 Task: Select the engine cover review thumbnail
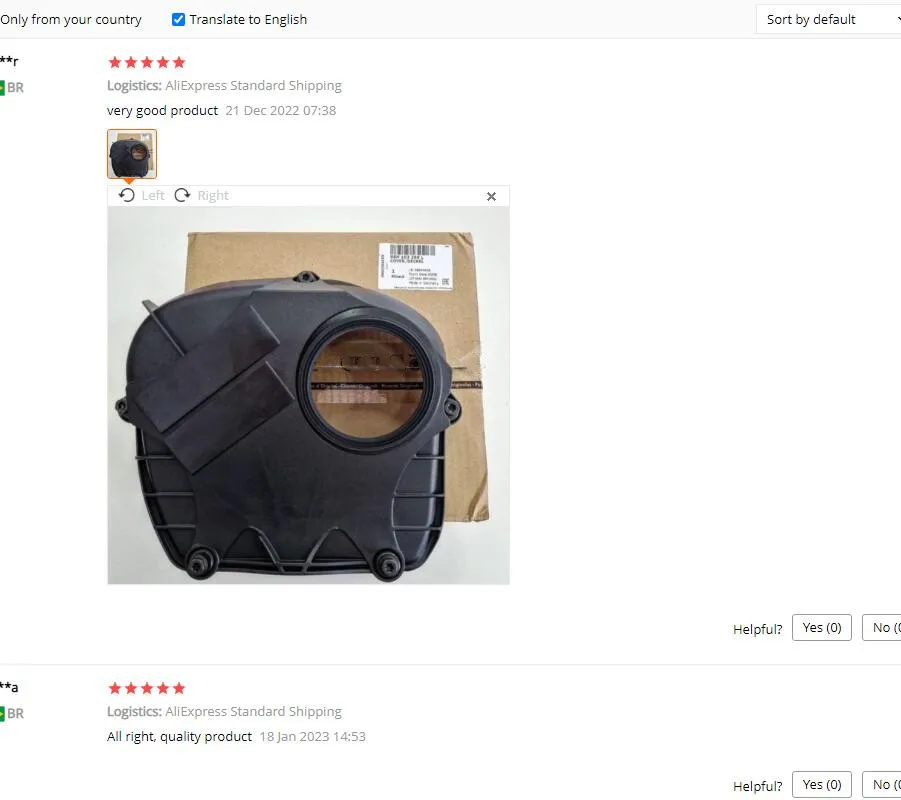[x=132, y=154]
